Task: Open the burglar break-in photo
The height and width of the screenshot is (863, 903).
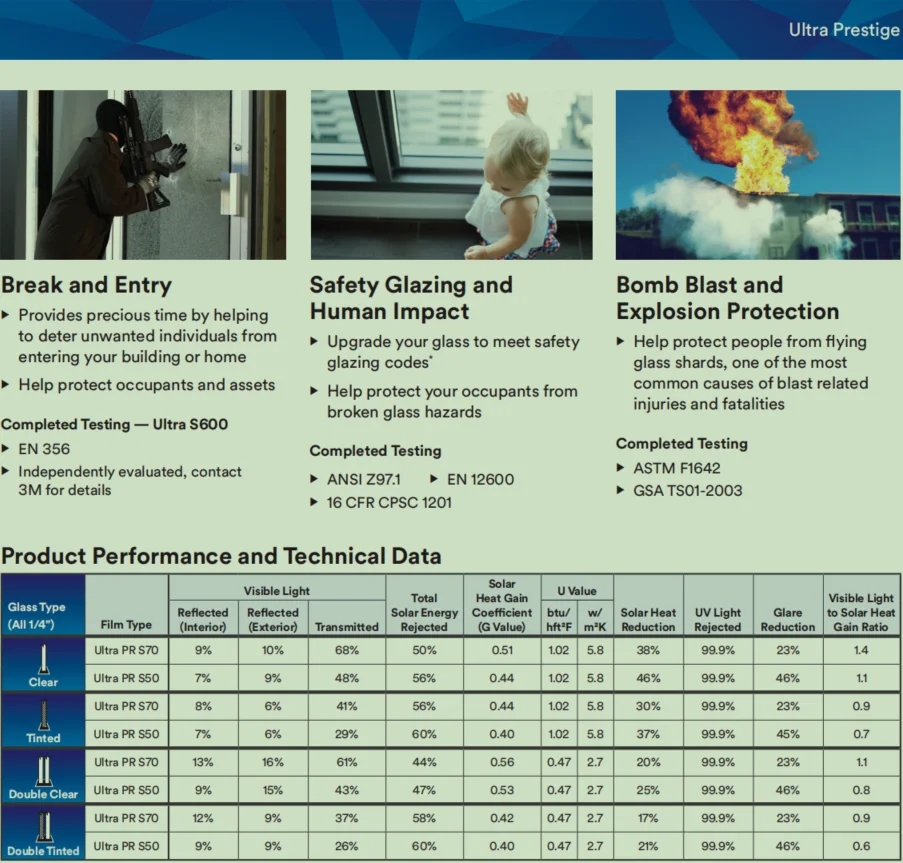Action: click(143, 175)
